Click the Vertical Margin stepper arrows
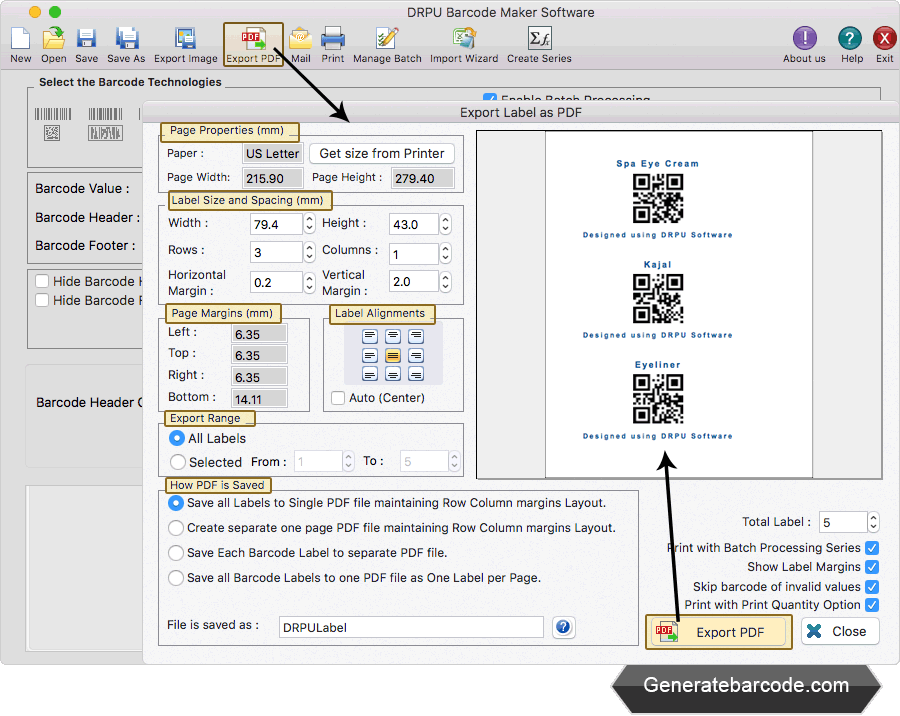The width and height of the screenshot is (900, 716). pos(445,281)
